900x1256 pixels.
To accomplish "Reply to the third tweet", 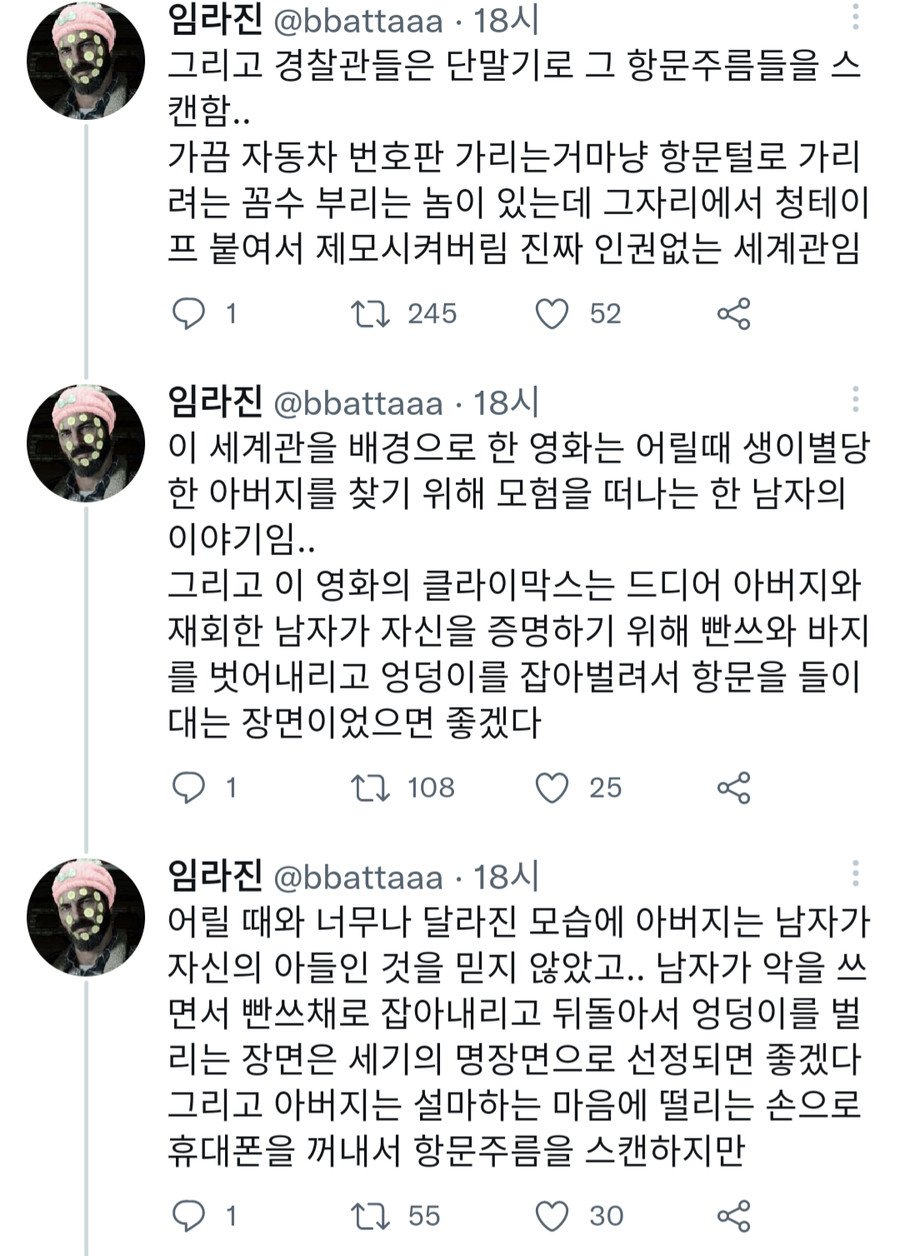I will 190,1216.
